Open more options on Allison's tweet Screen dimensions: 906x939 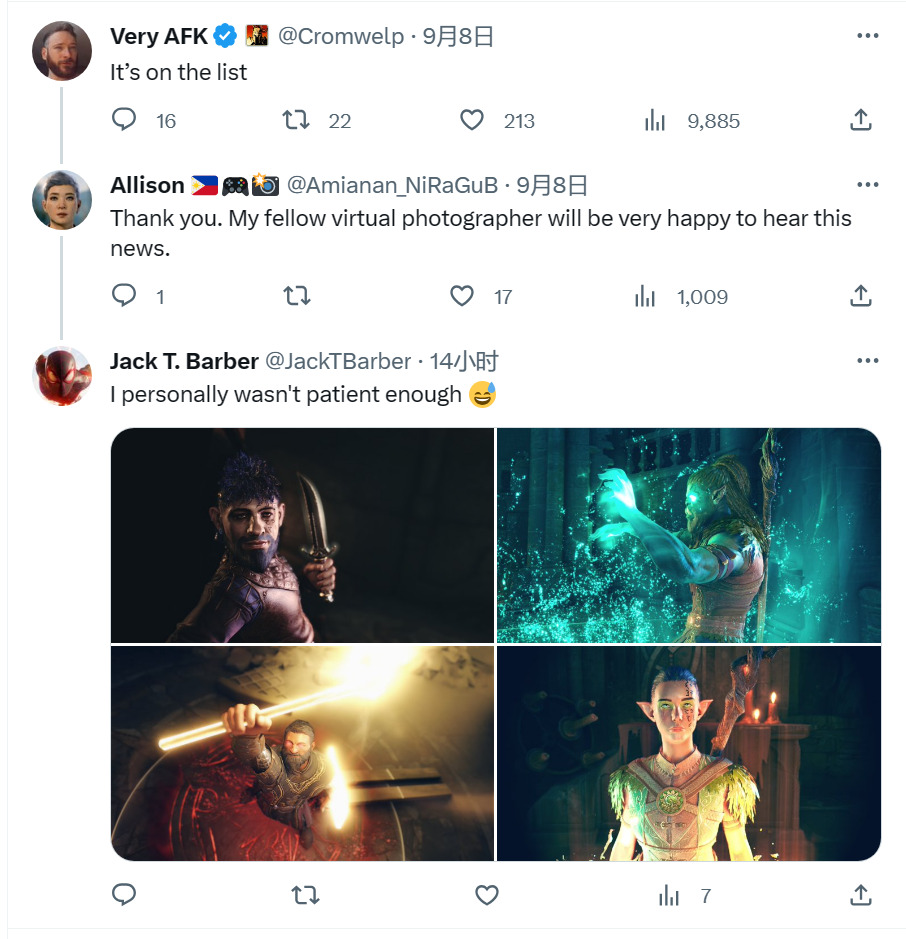[x=867, y=184]
